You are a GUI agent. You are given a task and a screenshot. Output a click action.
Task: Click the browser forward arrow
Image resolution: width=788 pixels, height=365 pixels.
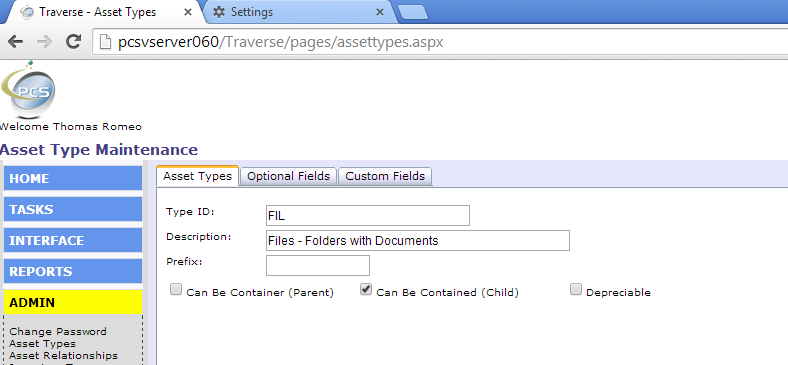pyautogui.click(x=45, y=42)
